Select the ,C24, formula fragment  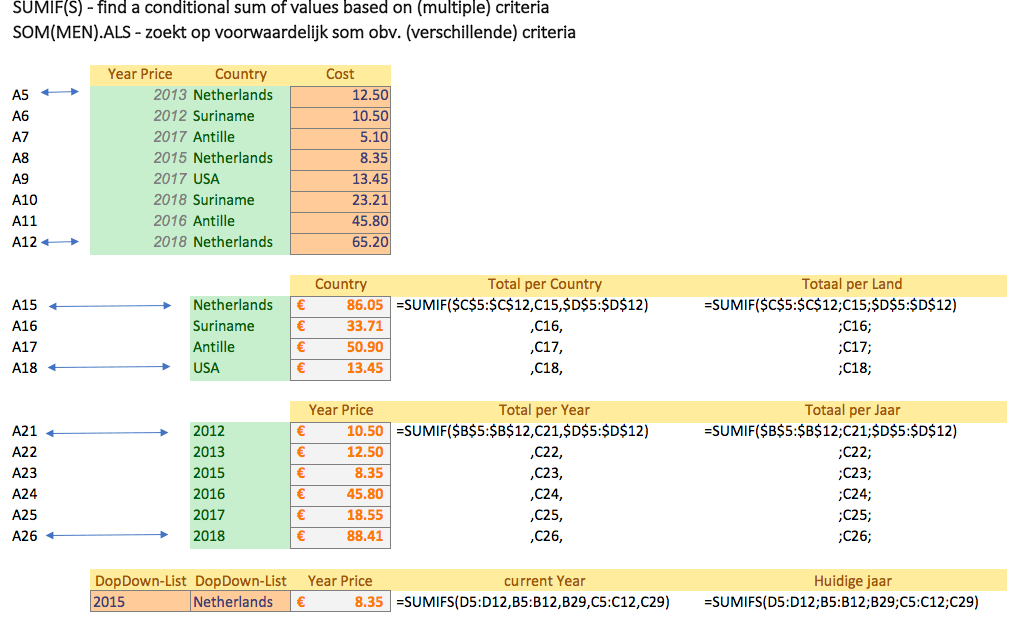[546, 494]
